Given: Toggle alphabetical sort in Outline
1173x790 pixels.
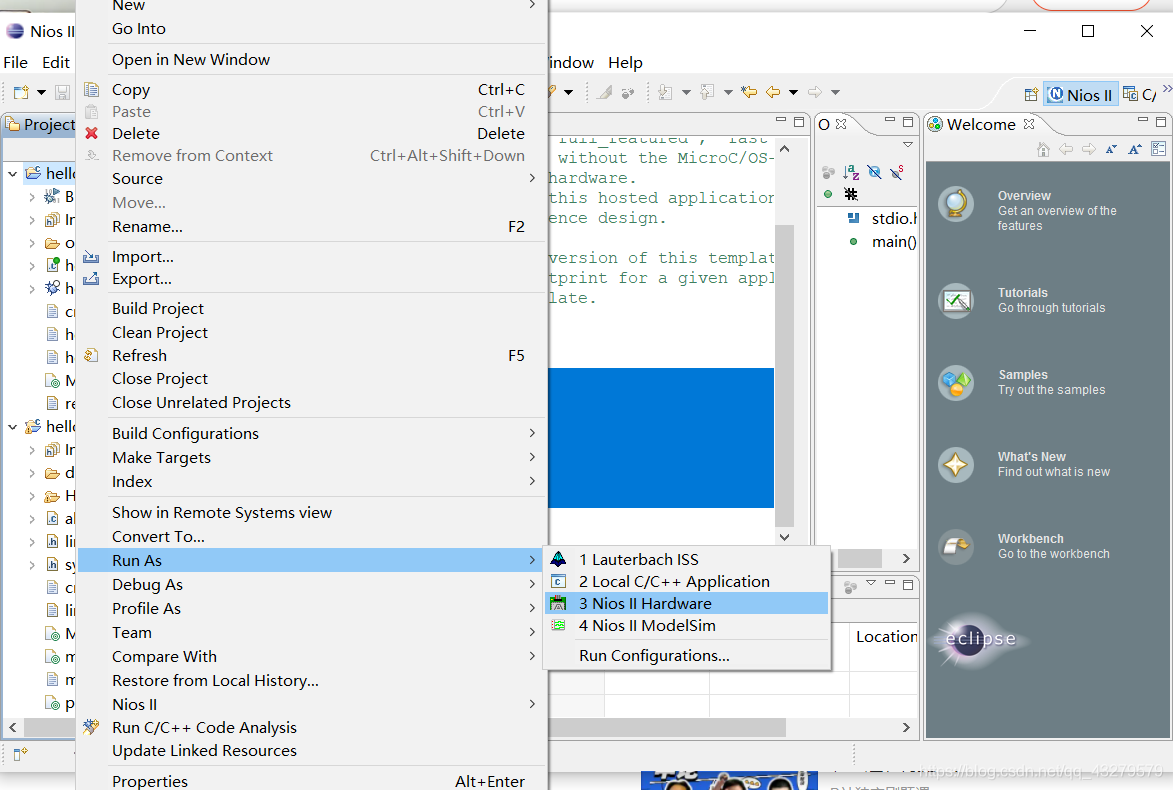Looking at the screenshot, I should pos(851,173).
